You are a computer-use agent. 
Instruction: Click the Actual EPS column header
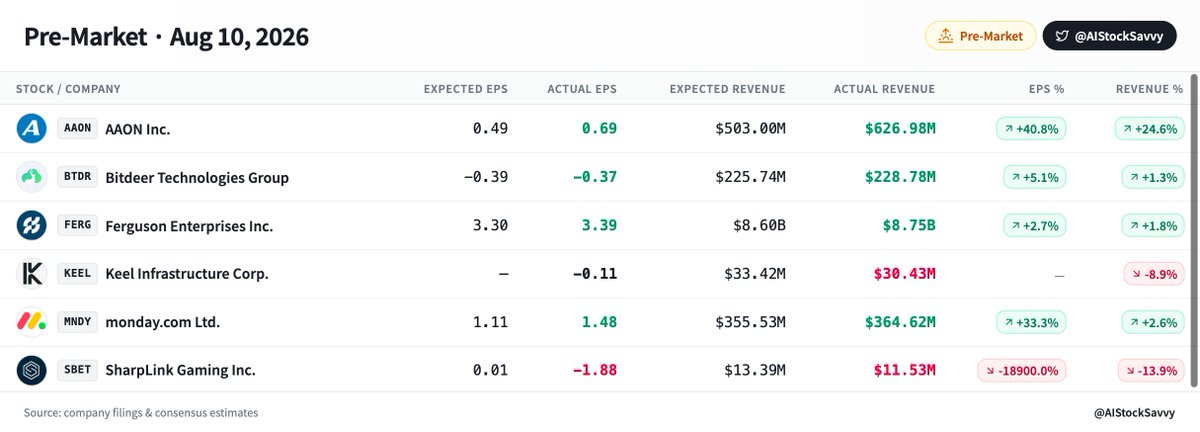(x=582, y=89)
